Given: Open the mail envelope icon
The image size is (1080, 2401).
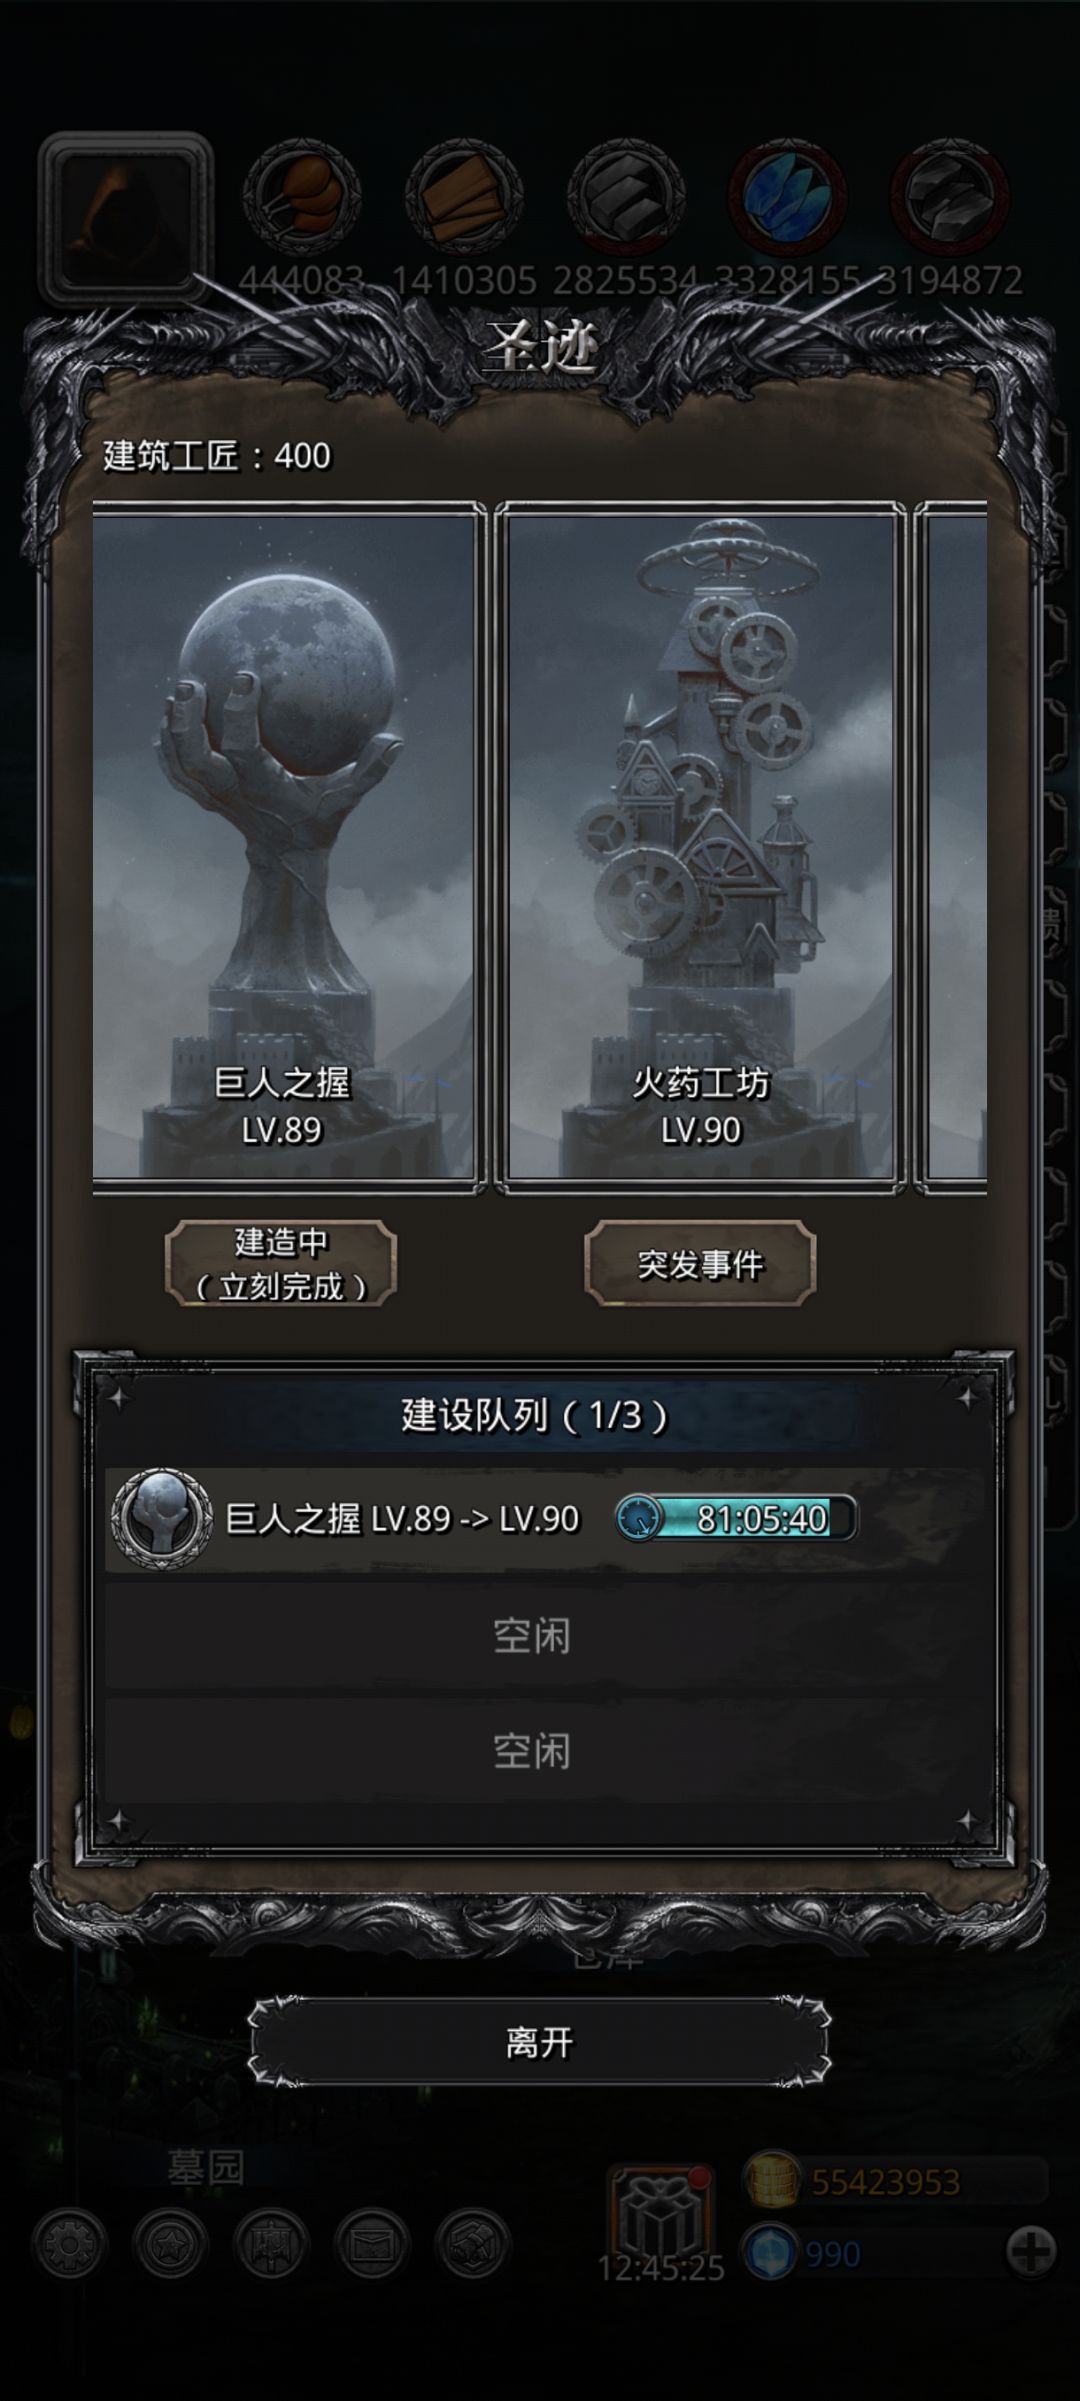Looking at the screenshot, I should [372, 2244].
